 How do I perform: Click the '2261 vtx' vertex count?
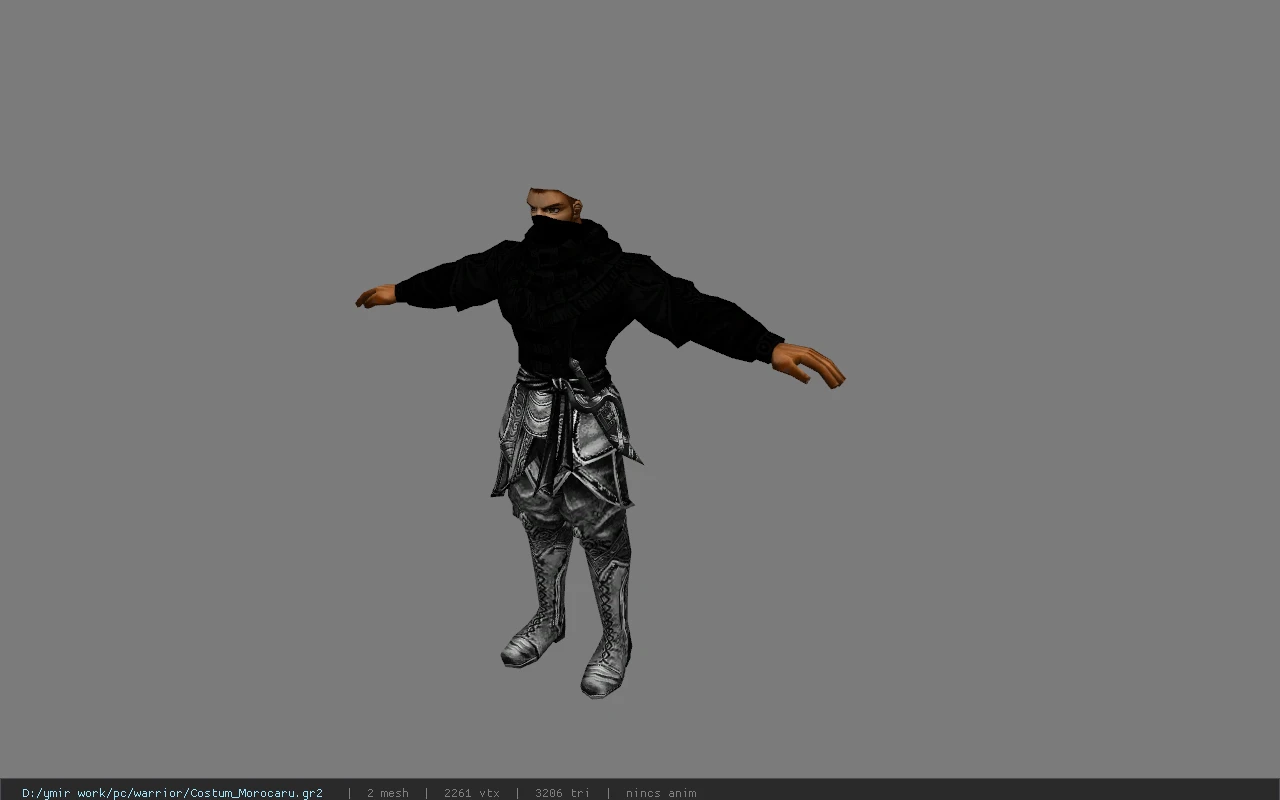(x=471, y=793)
